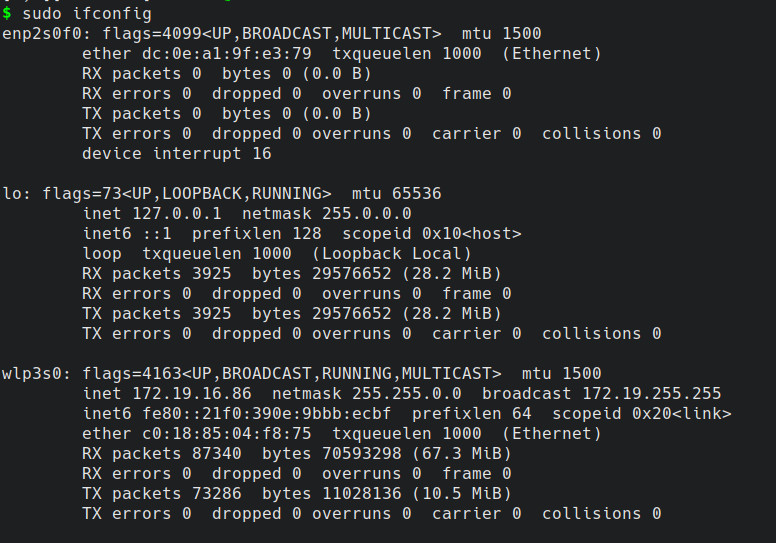The height and width of the screenshot is (543, 776).
Task: Click IPv6 address fe80::21f0:390e:9bbb:ecbf
Action: [x=267, y=413]
